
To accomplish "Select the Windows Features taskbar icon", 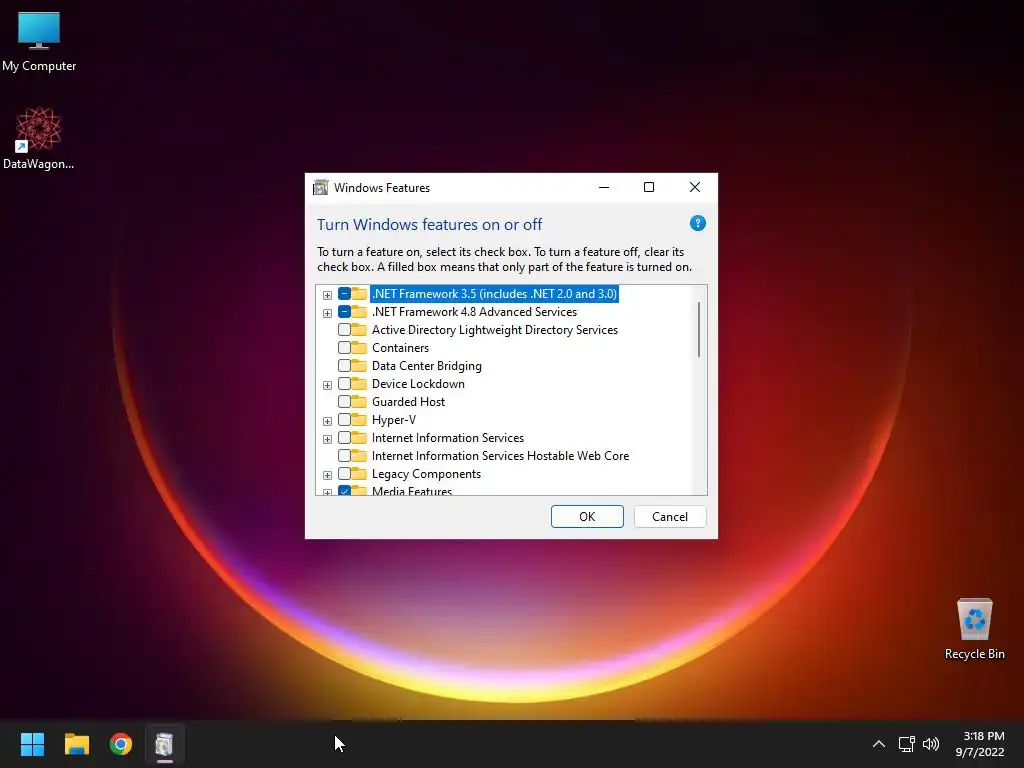I will pyautogui.click(x=165, y=744).
